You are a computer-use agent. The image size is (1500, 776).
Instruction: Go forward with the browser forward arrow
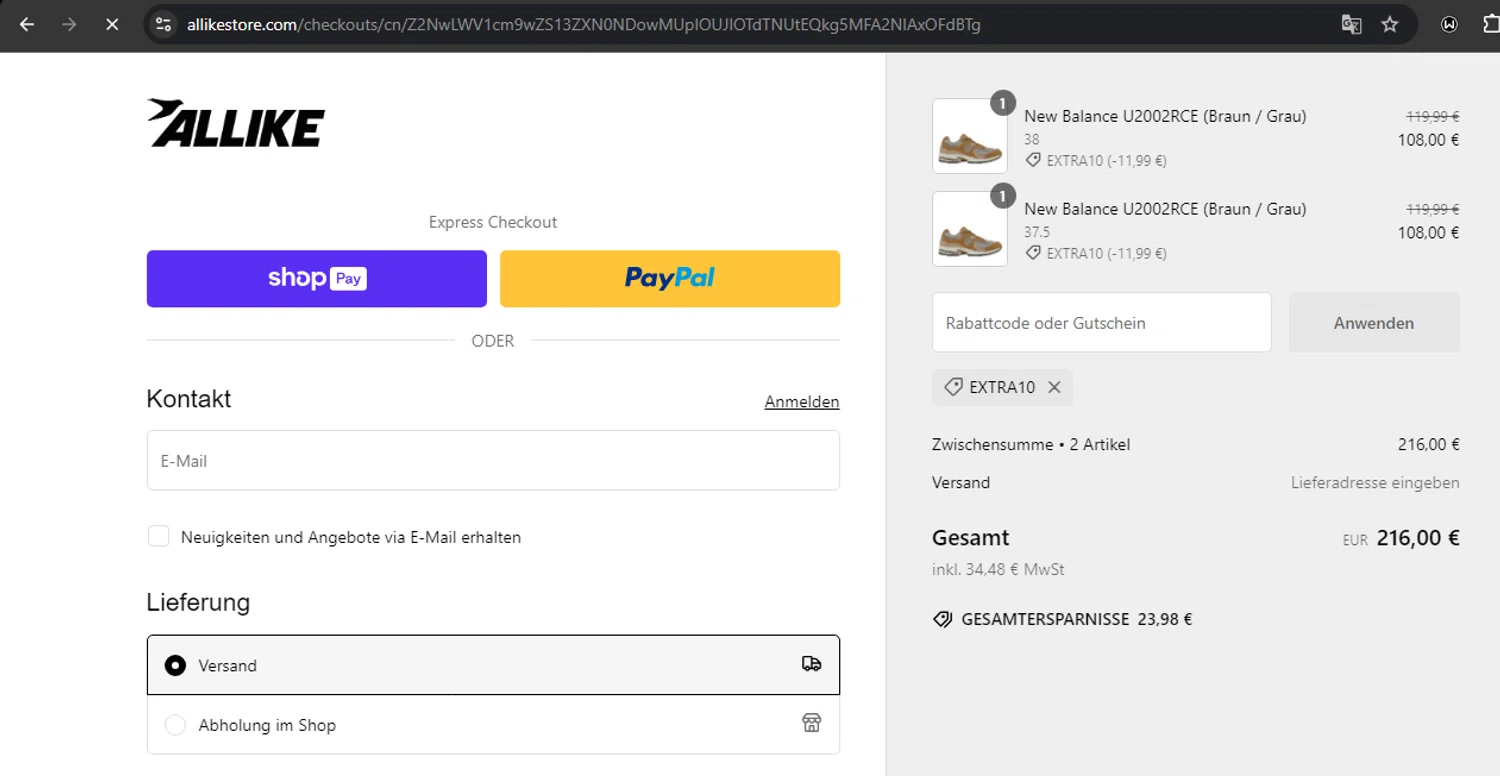tap(69, 25)
